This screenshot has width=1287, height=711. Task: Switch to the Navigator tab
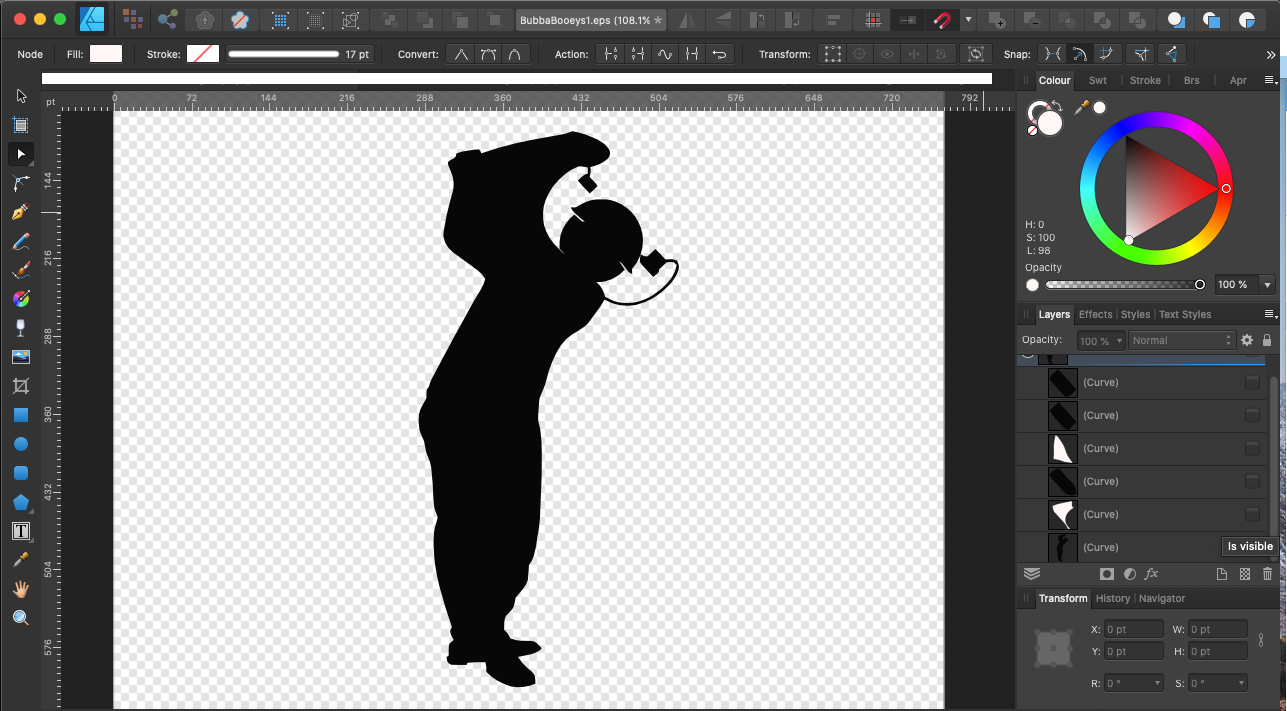[1162, 598]
